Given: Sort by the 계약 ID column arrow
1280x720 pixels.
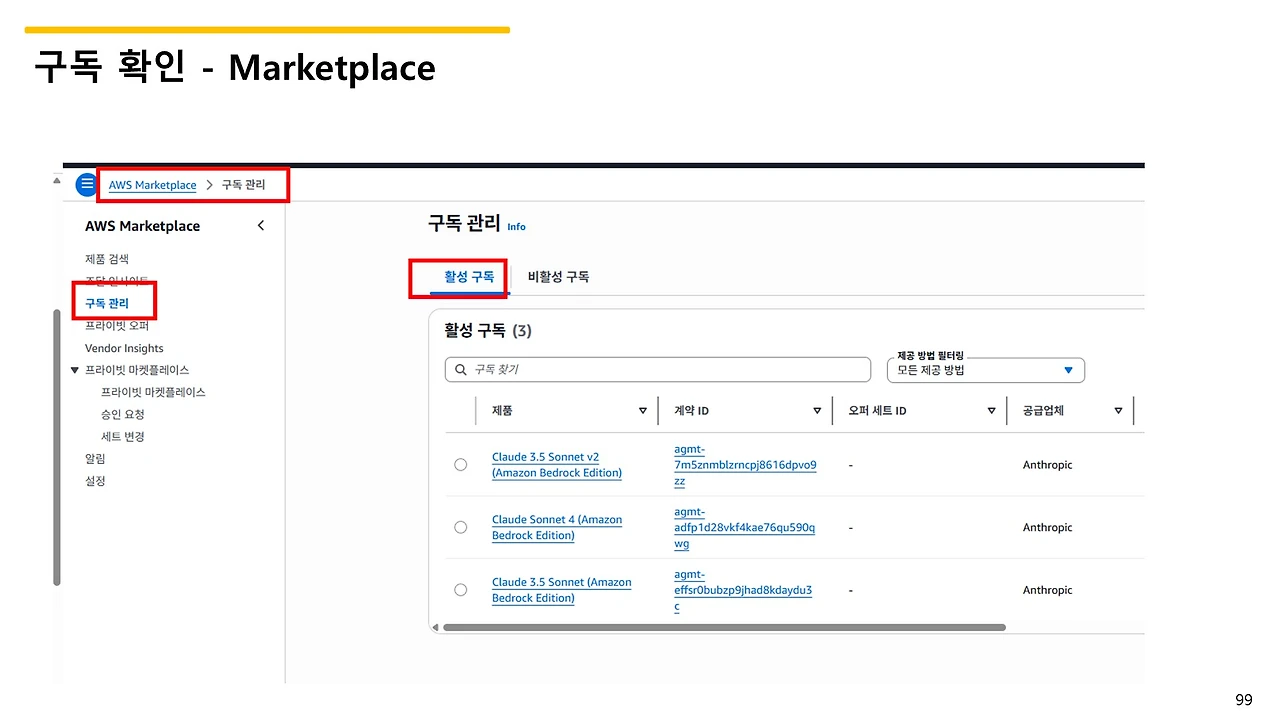Looking at the screenshot, I should [817, 411].
